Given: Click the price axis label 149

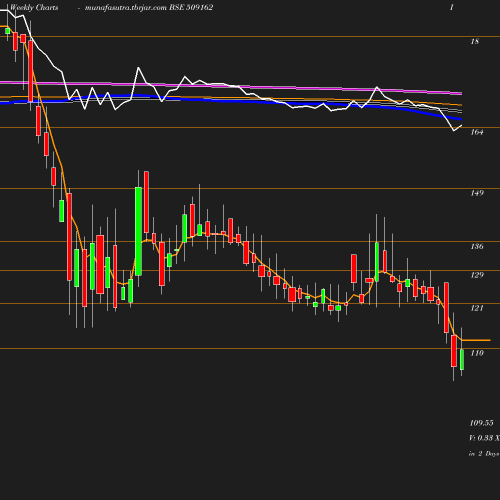Looking at the screenshot, I should tap(477, 193).
